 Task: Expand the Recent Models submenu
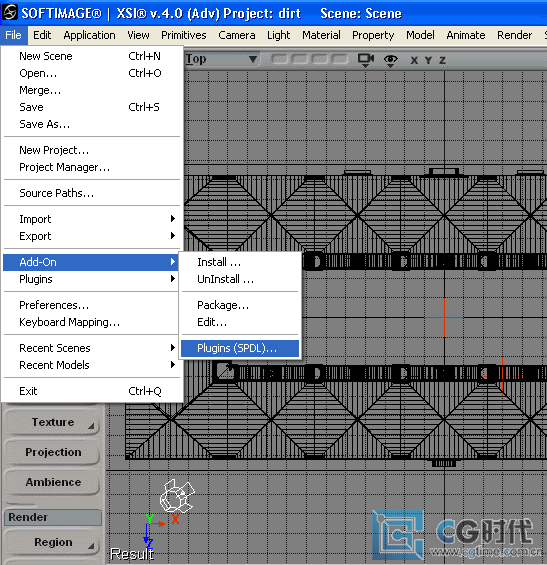[92, 365]
